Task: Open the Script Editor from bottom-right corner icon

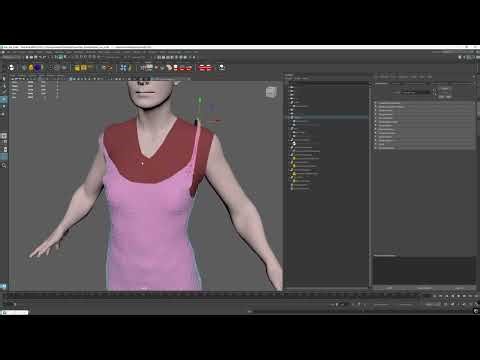Action: point(476,311)
